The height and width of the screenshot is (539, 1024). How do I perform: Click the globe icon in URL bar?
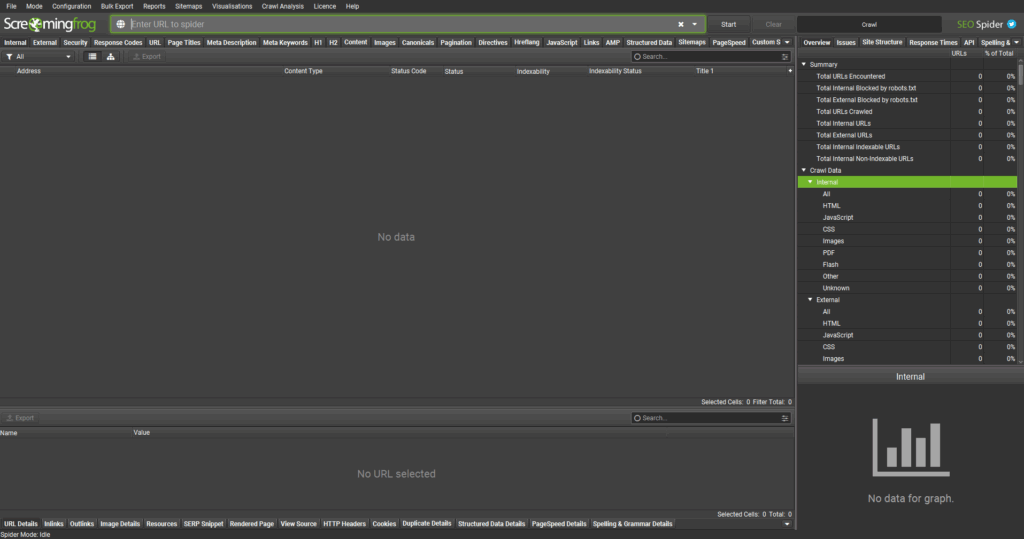121,24
